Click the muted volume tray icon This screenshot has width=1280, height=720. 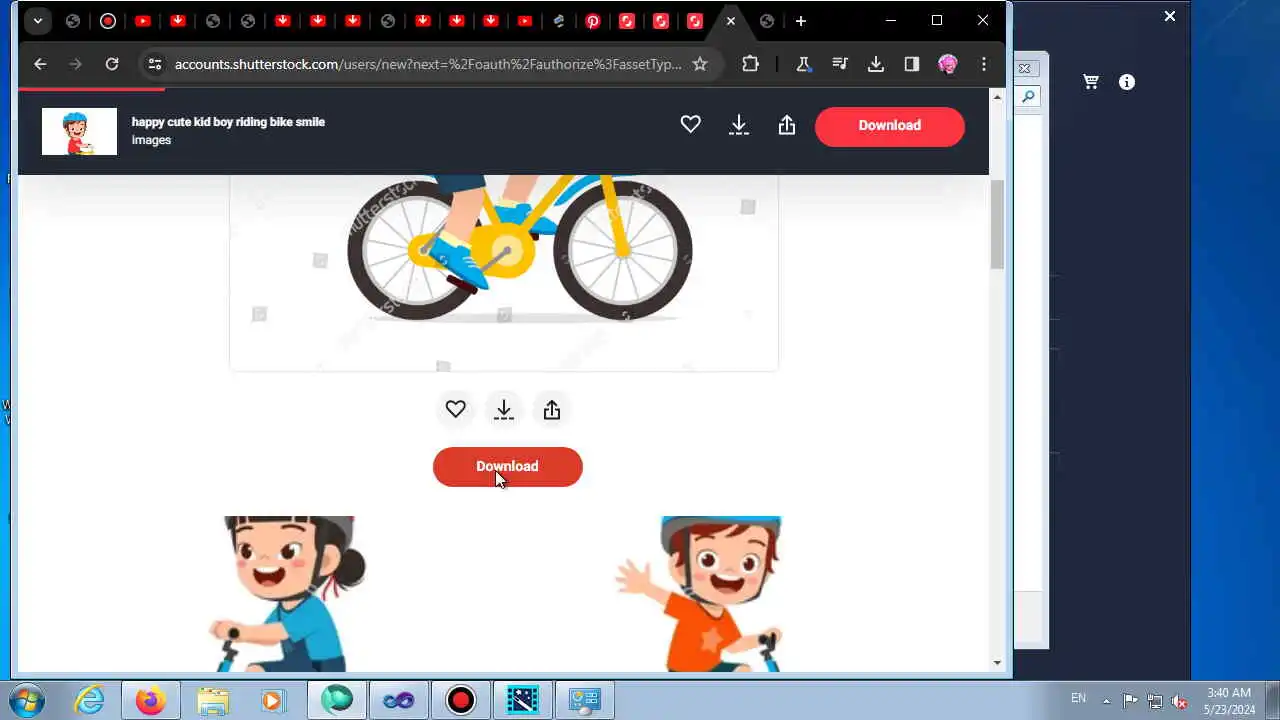[1180, 700]
